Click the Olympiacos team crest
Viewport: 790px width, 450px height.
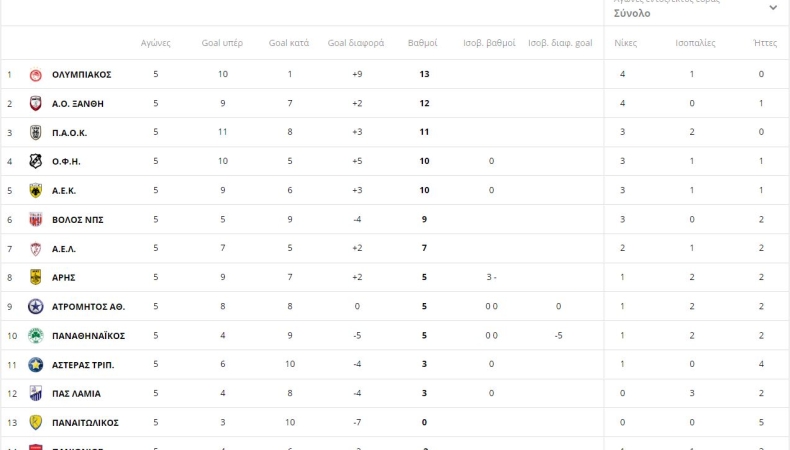35,74
